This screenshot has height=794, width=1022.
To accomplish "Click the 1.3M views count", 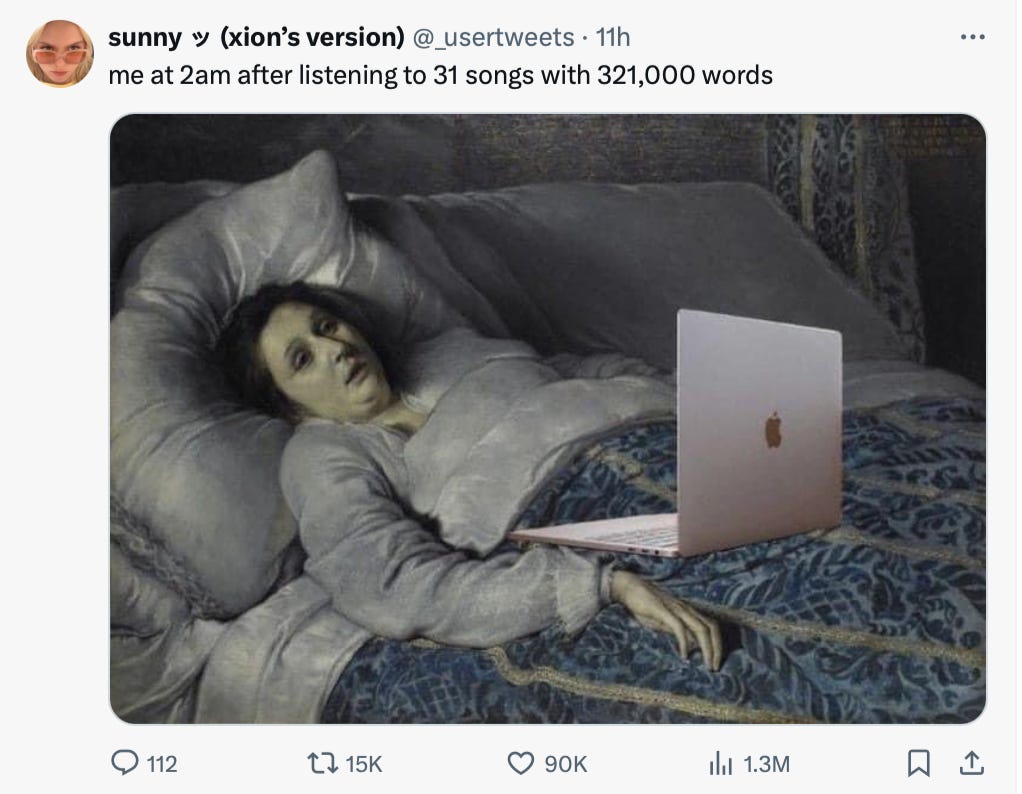I will [766, 764].
